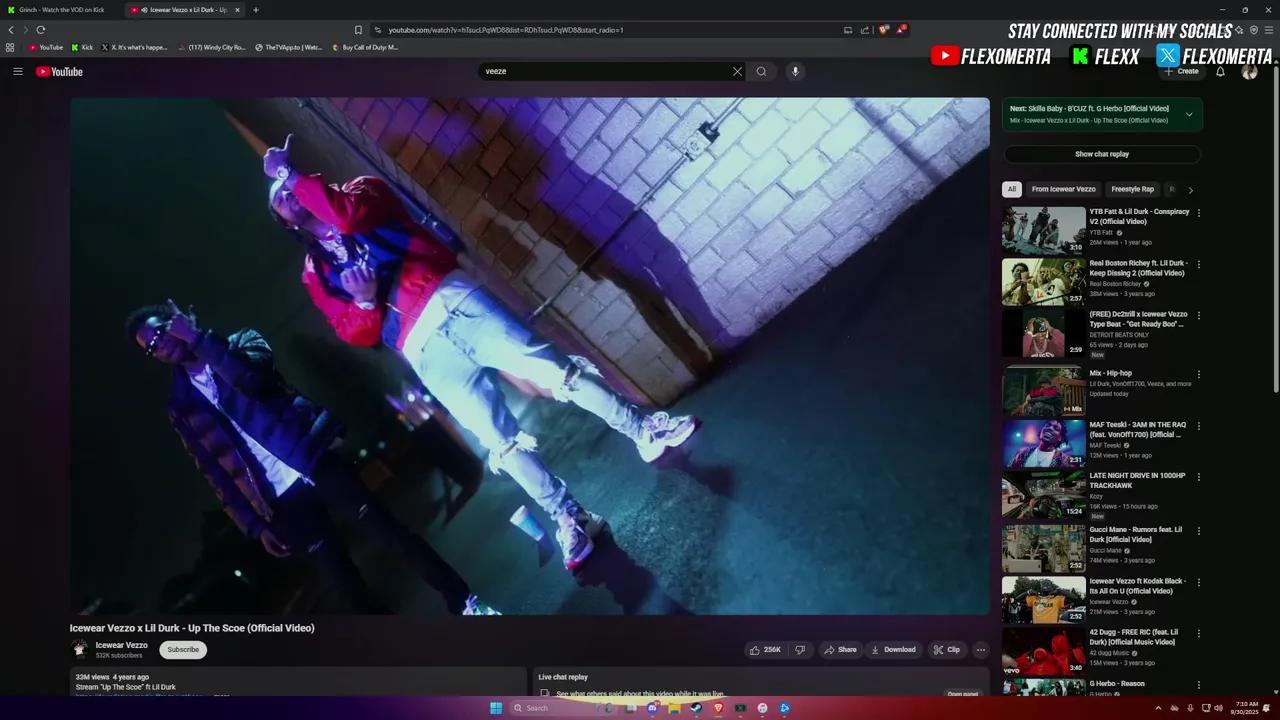This screenshot has width=1280, height=720.
Task: Open options menu for Mix - Hip-hop
Action: point(1199,375)
